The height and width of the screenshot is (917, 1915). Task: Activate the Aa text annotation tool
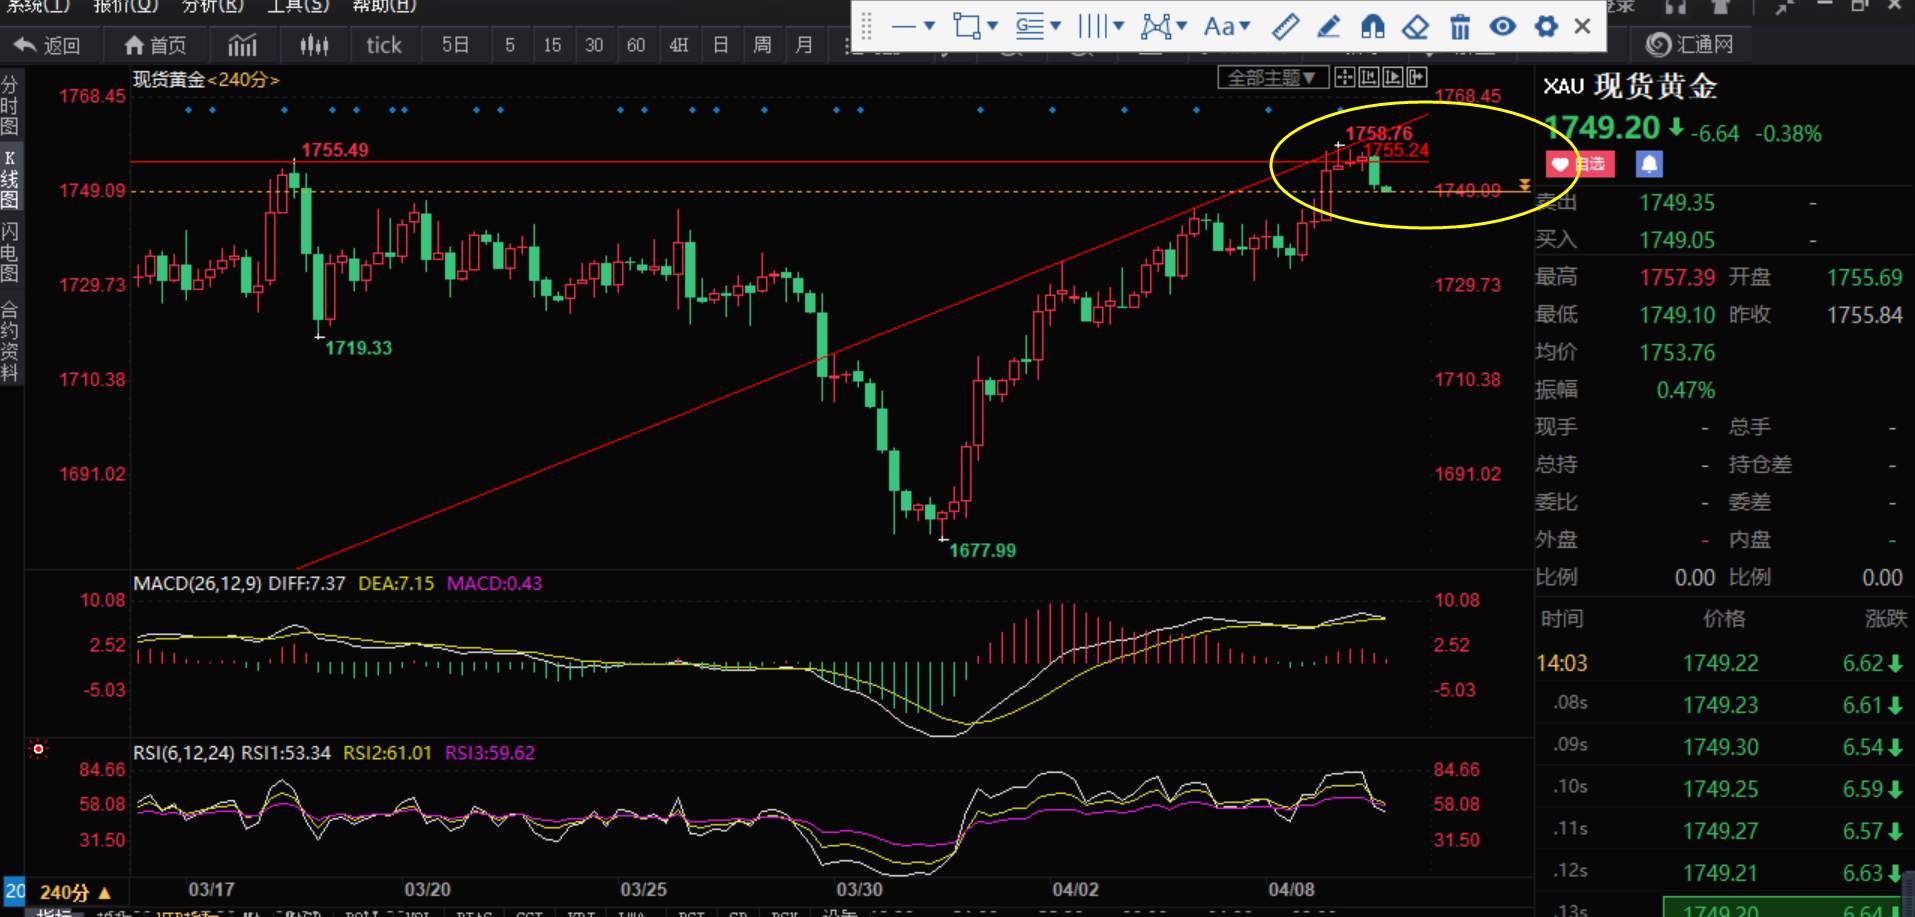1219,26
